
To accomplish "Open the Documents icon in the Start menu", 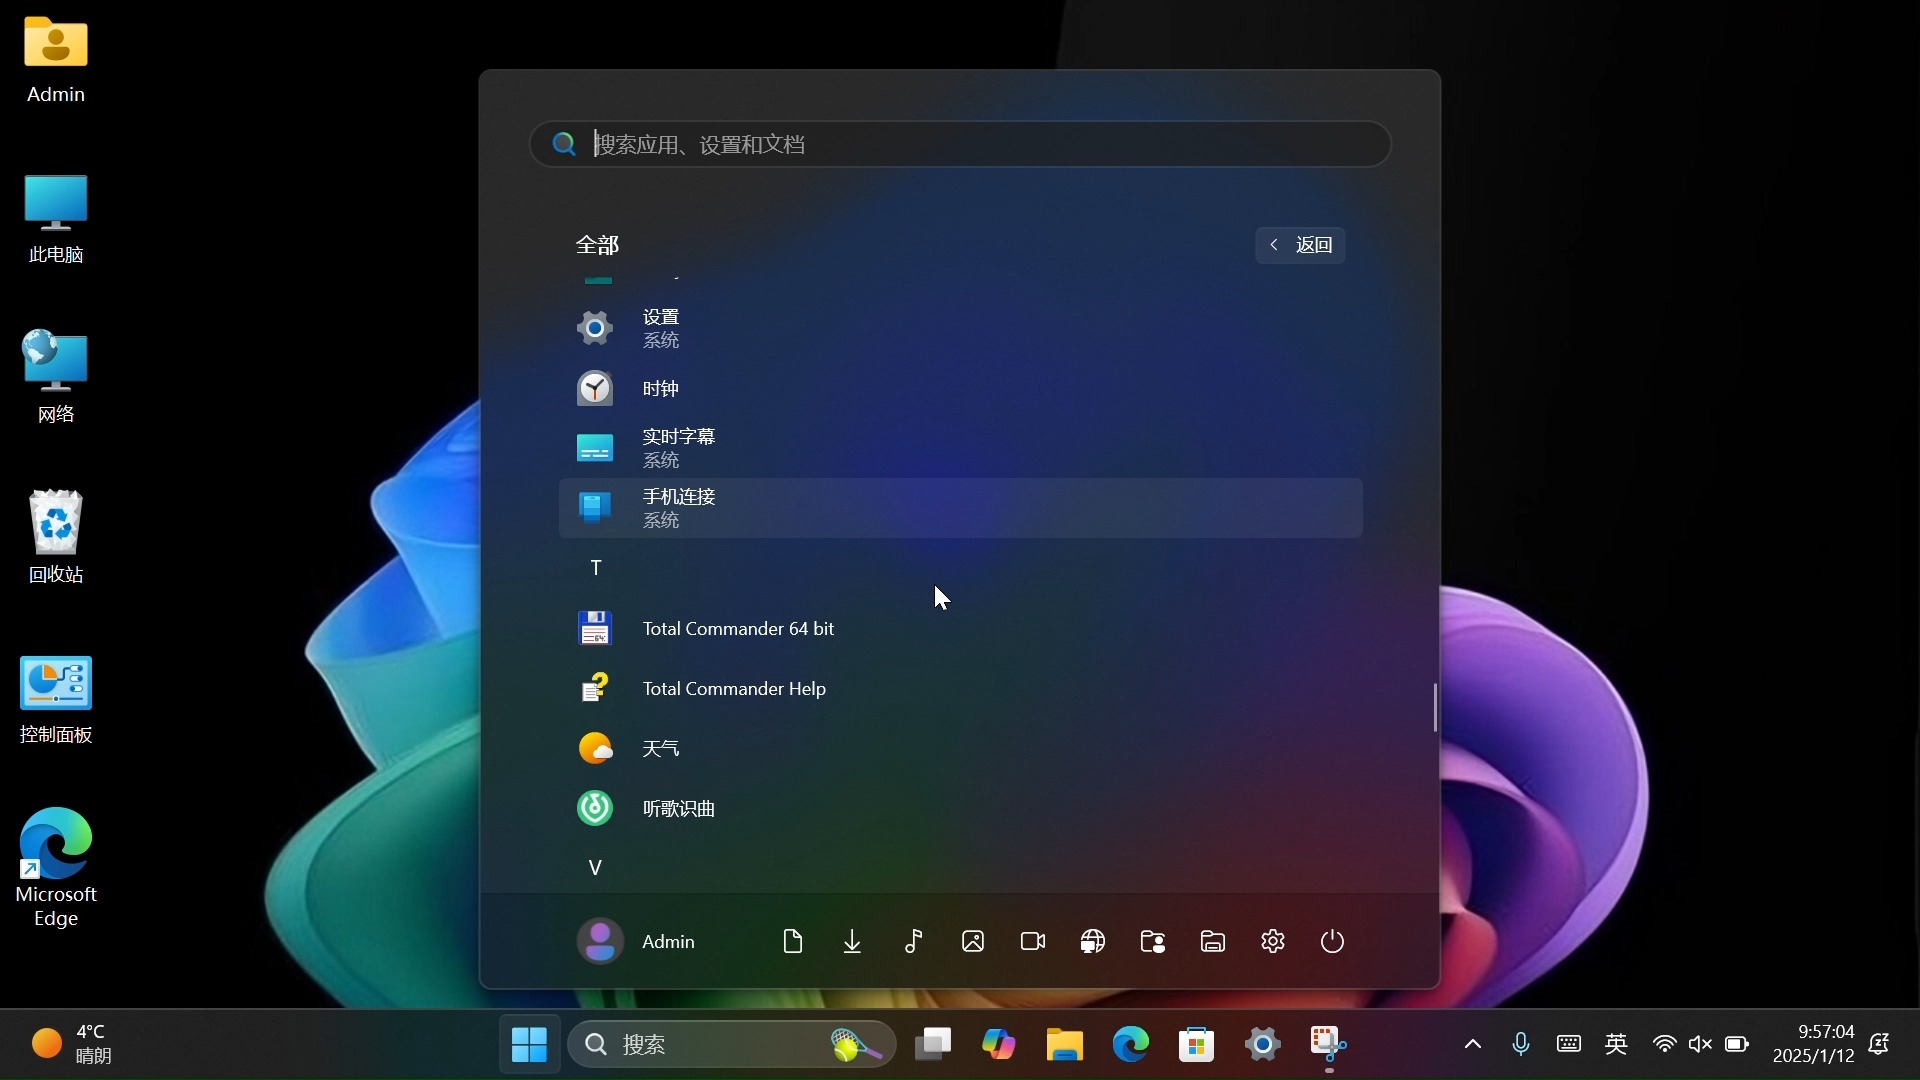I will (x=792, y=941).
